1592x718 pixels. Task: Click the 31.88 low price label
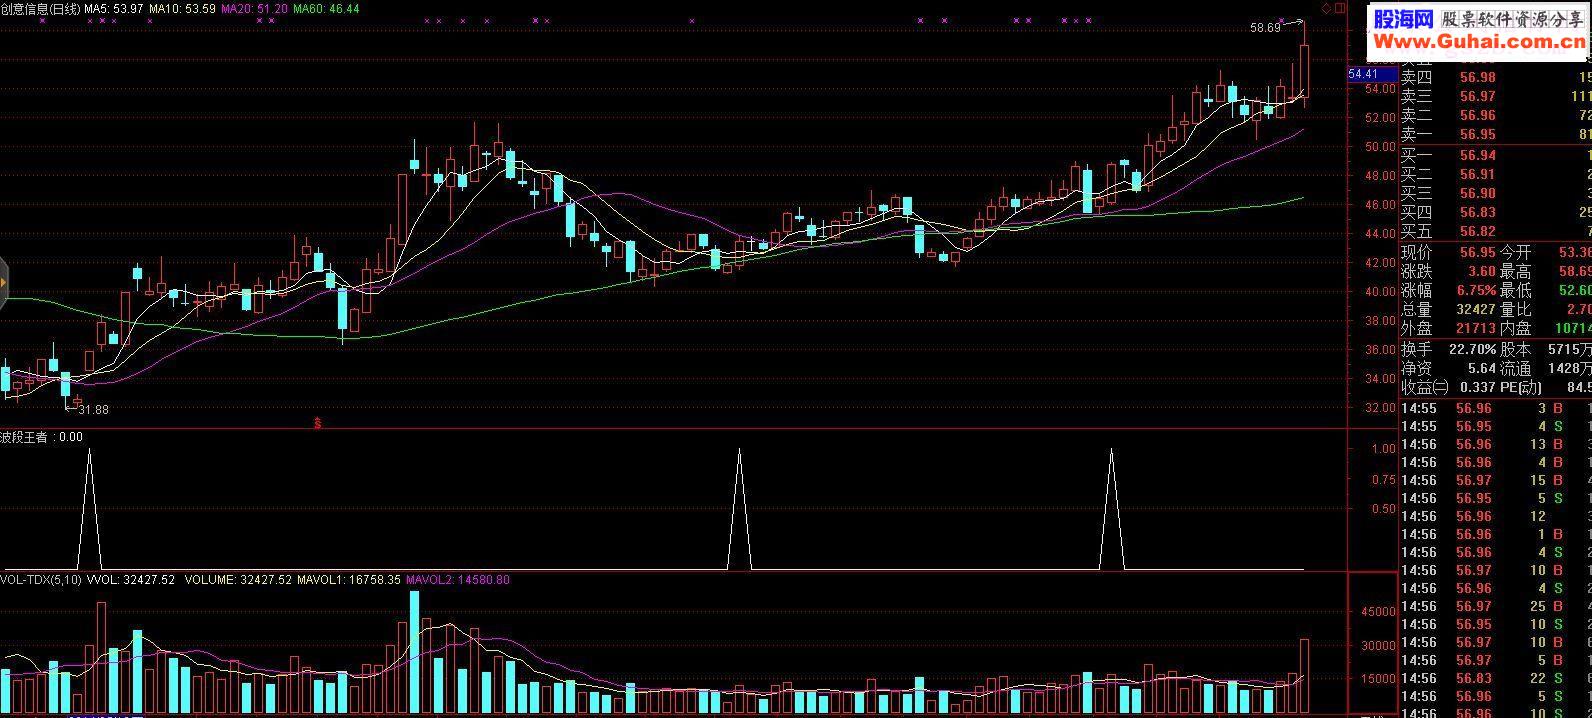93,409
